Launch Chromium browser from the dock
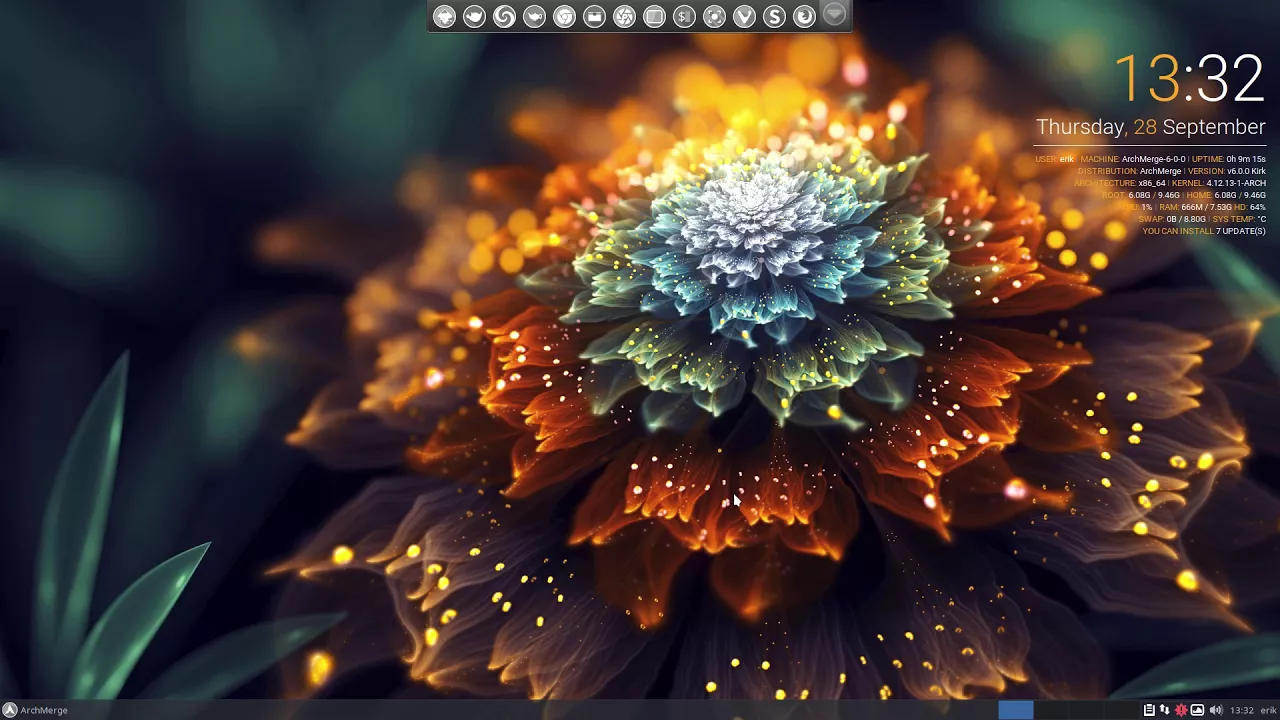 [564, 16]
